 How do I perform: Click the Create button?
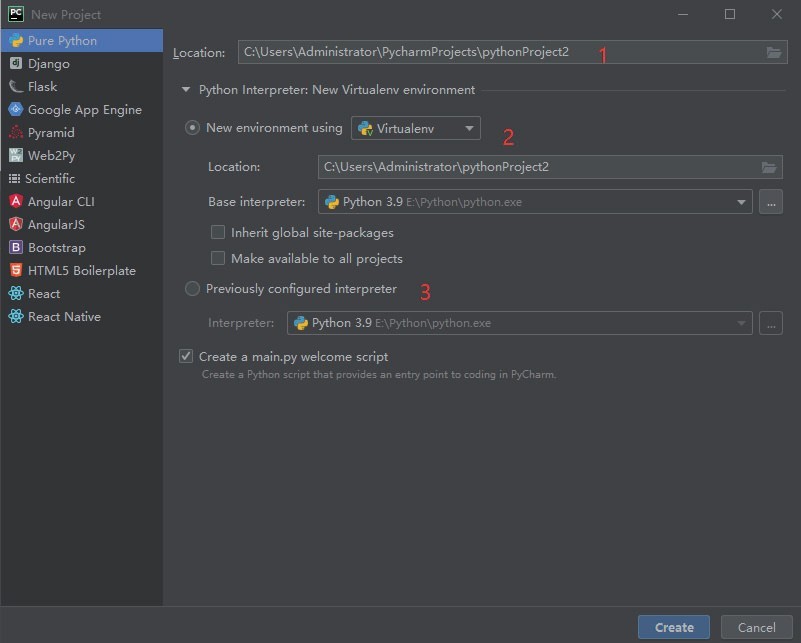coord(674,627)
